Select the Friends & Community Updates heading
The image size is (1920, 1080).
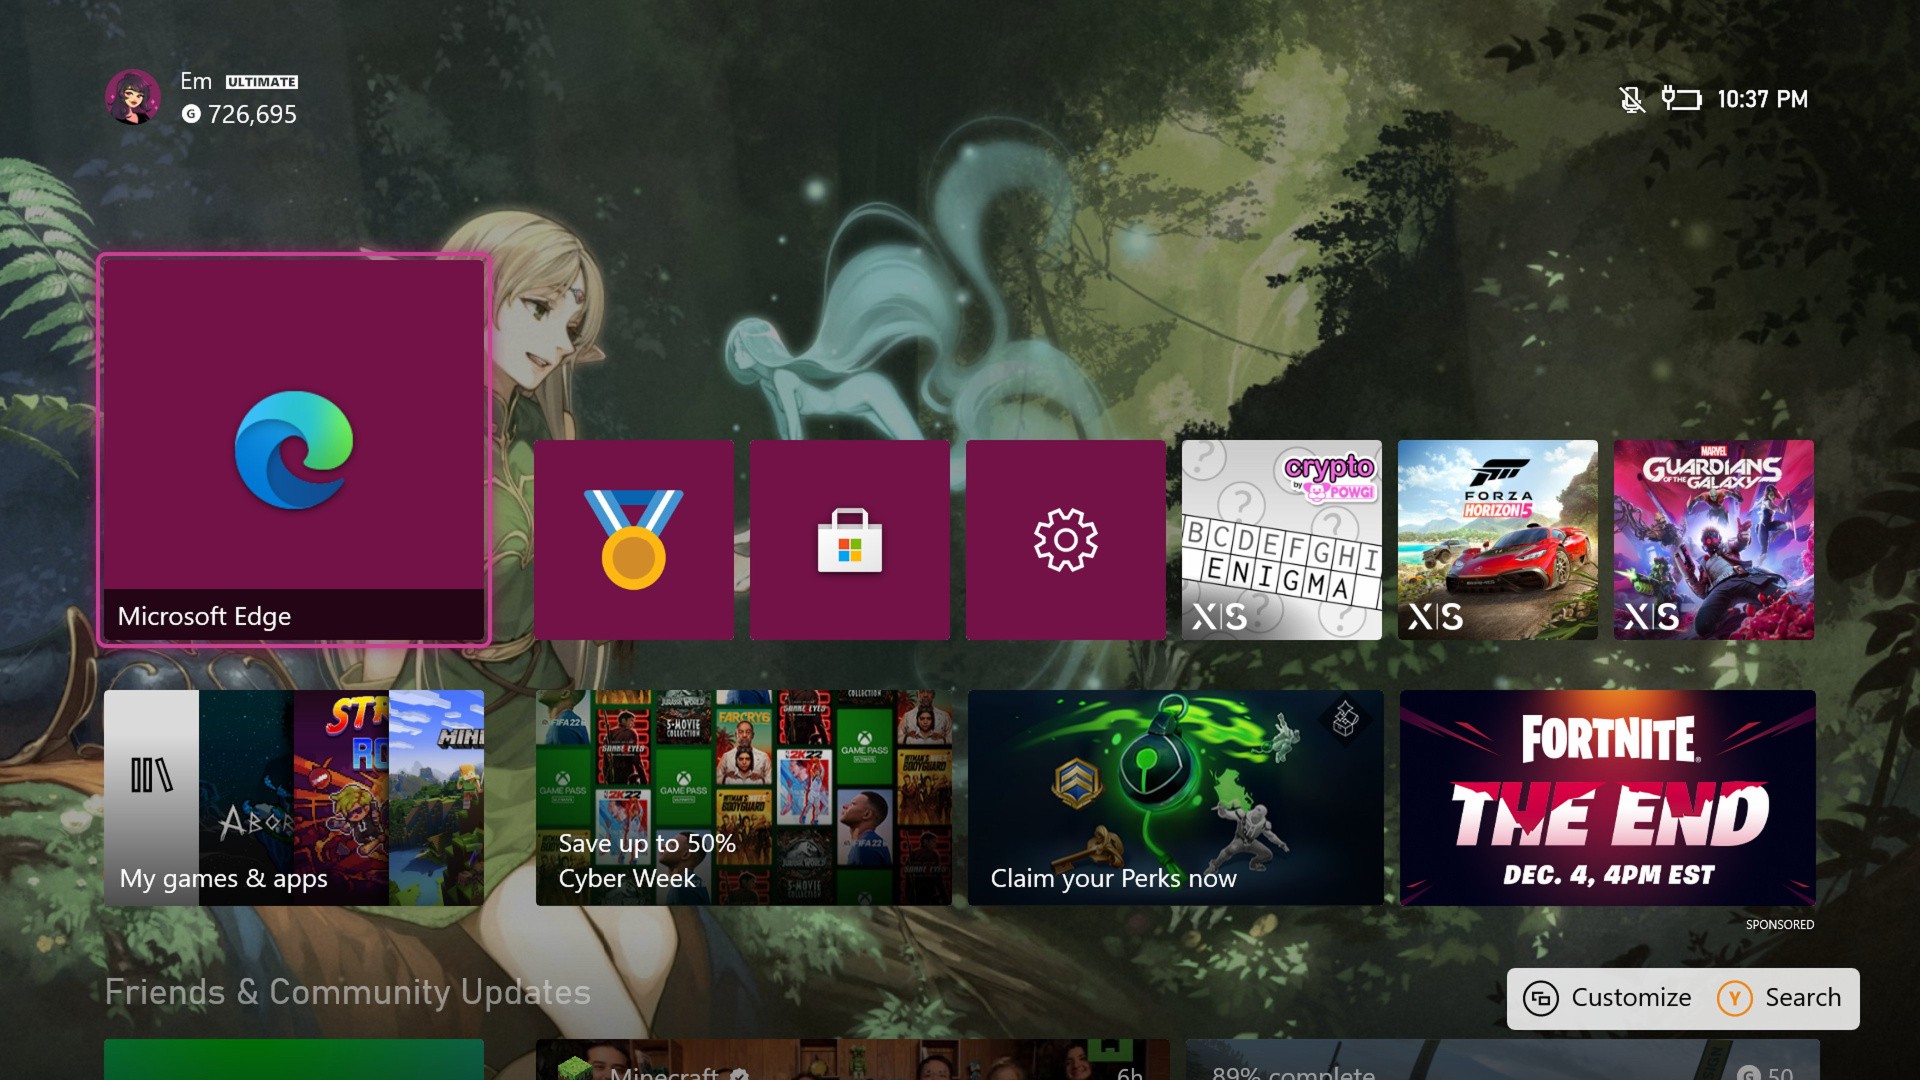pyautogui.click(x=347, y=991)
